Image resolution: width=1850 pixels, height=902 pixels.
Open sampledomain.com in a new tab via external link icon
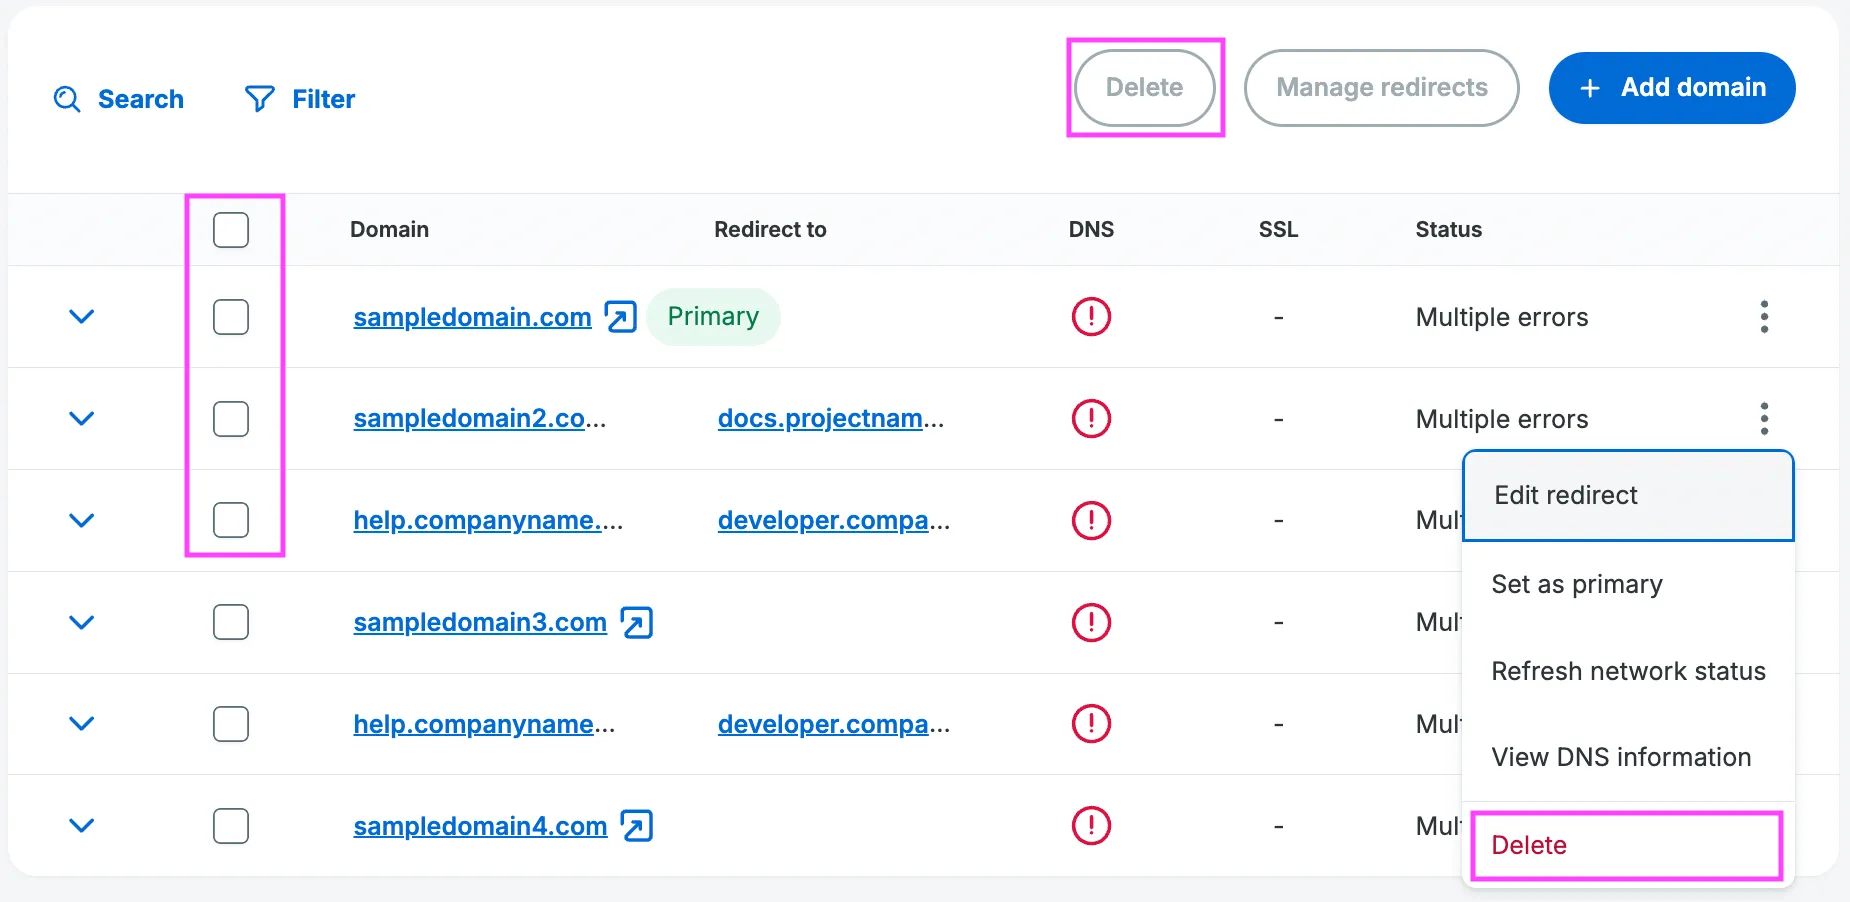[620, 316]
